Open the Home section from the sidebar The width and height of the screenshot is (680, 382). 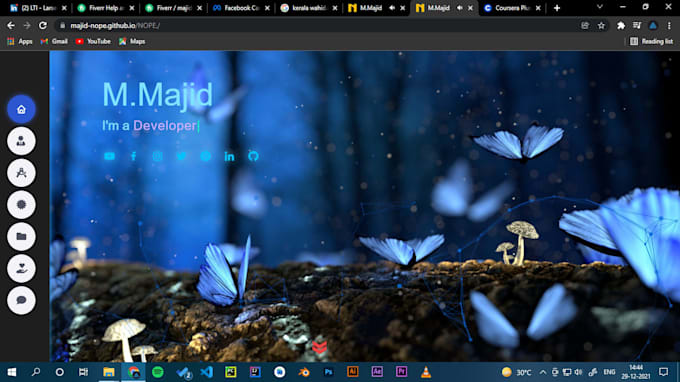21,109
